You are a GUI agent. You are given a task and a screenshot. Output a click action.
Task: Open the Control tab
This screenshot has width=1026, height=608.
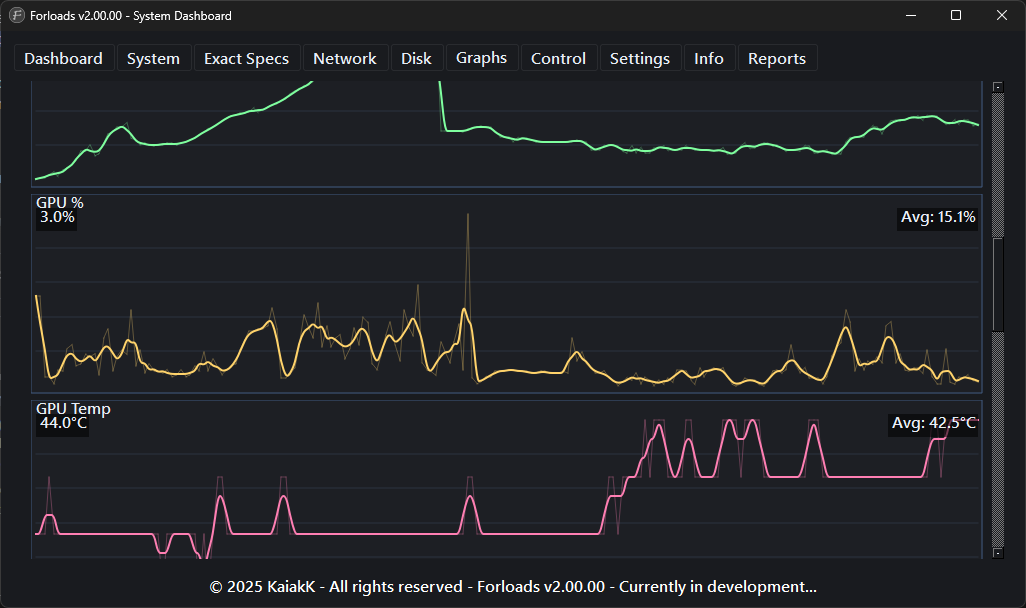558,59
